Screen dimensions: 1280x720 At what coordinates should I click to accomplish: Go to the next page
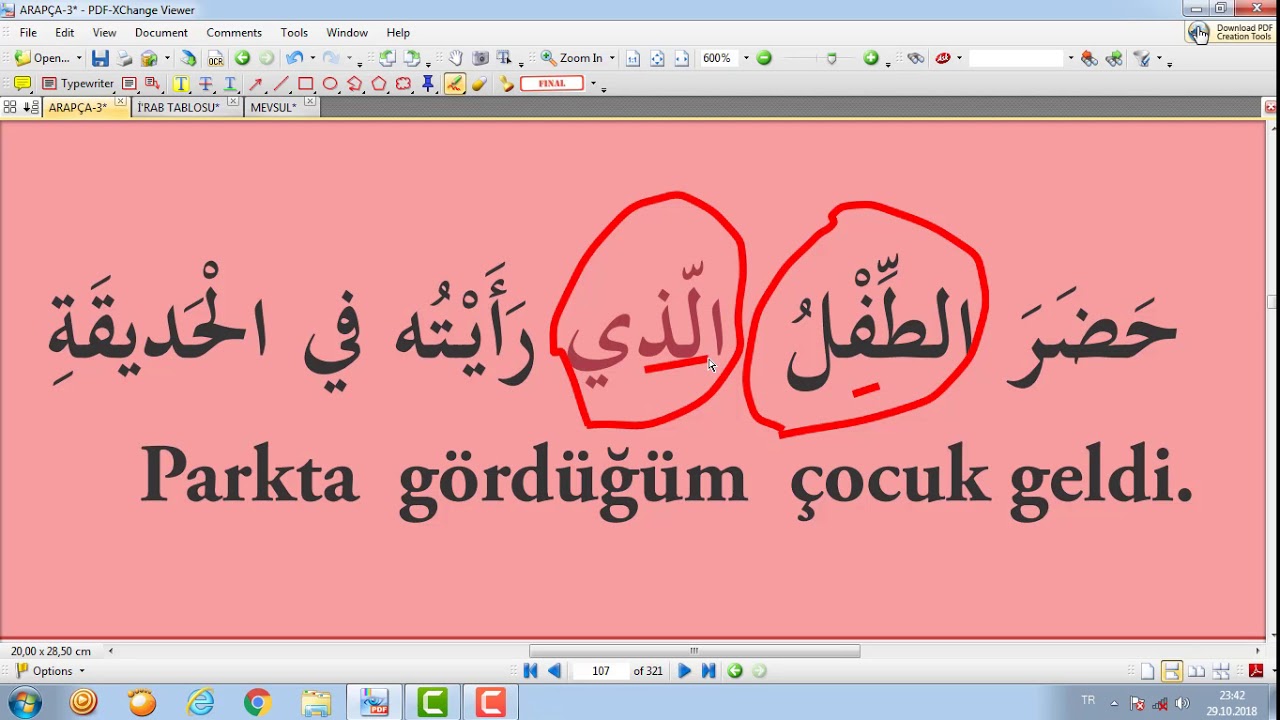tap(684, 671)
